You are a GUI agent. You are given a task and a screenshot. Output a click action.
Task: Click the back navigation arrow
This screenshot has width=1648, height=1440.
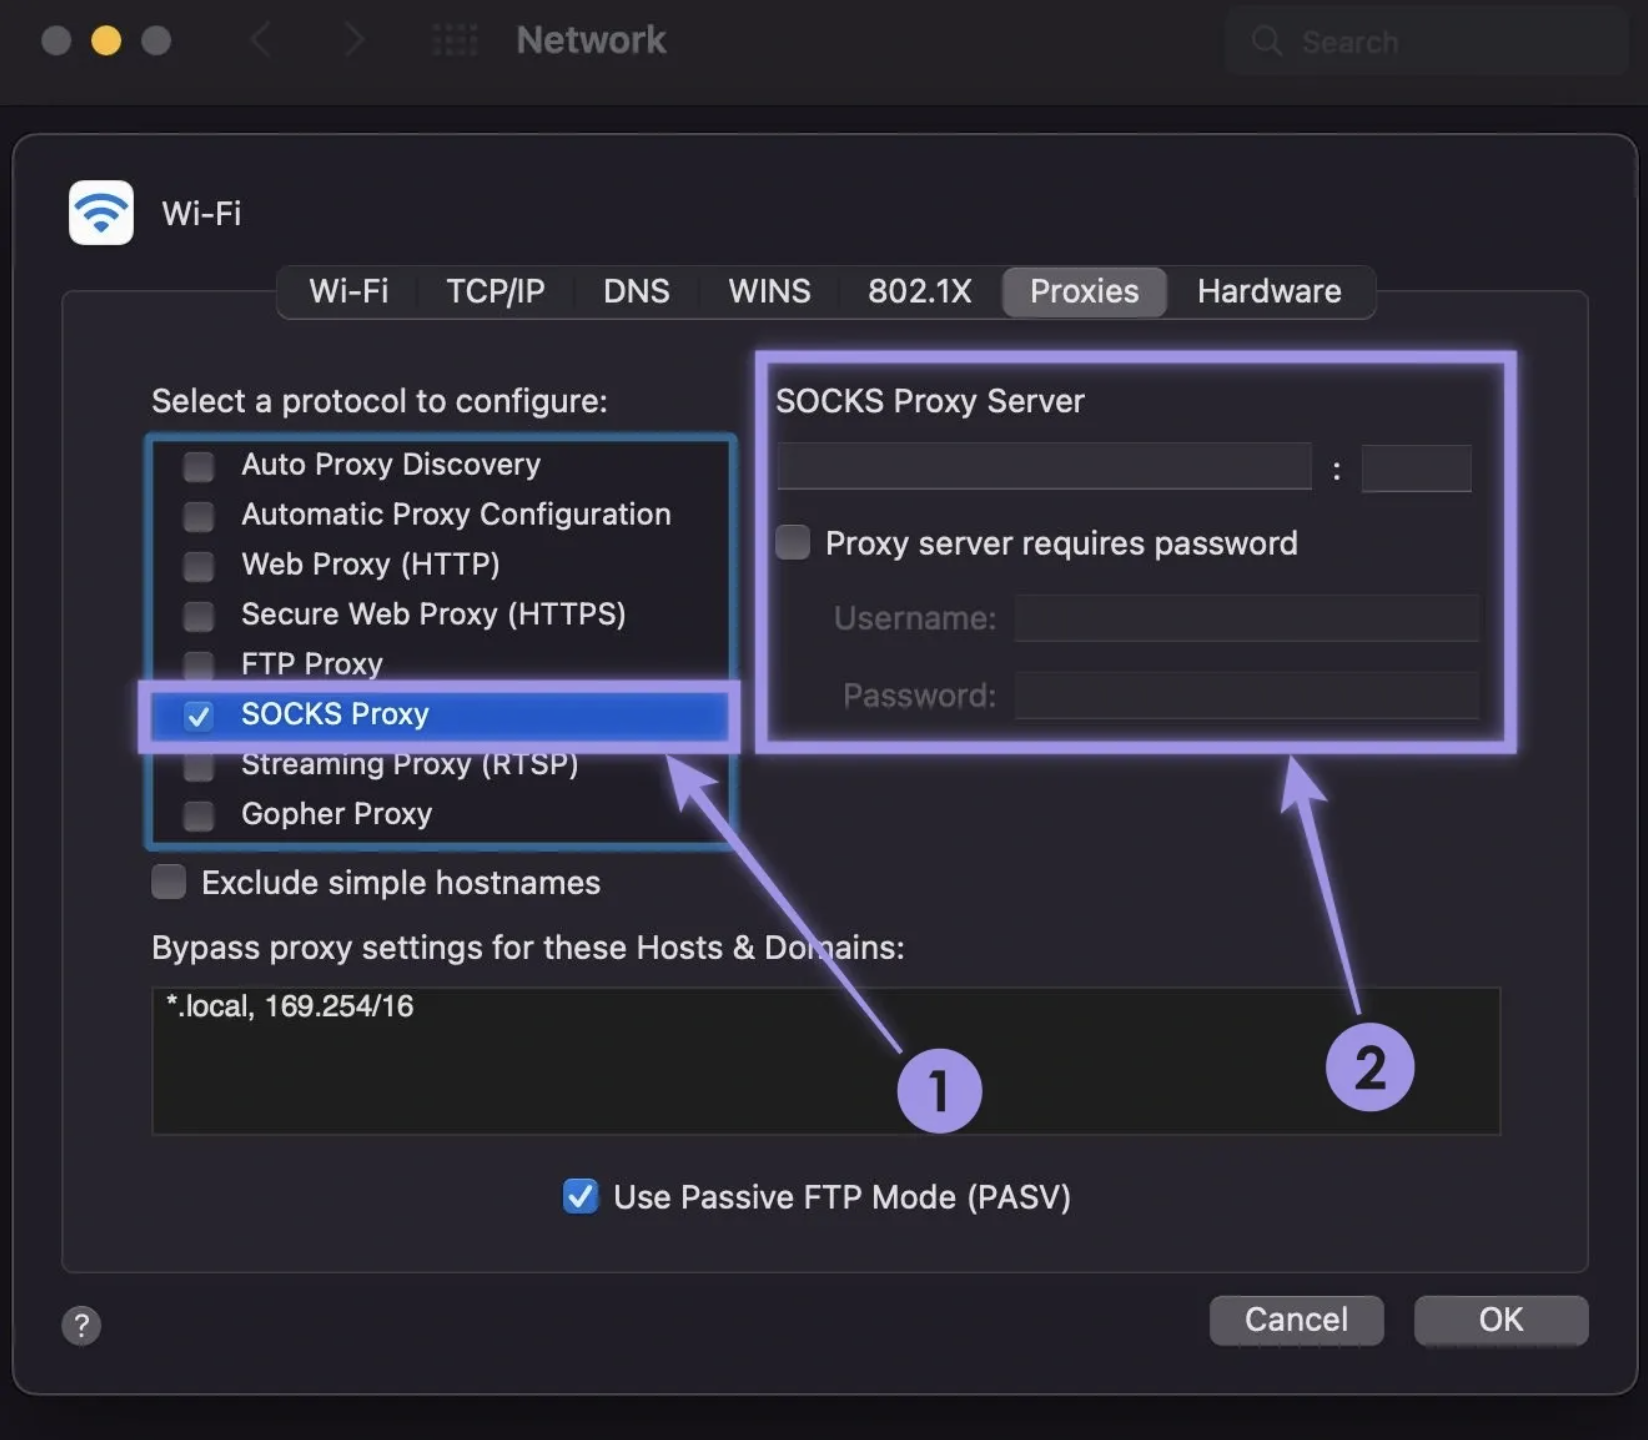[261, 40]
